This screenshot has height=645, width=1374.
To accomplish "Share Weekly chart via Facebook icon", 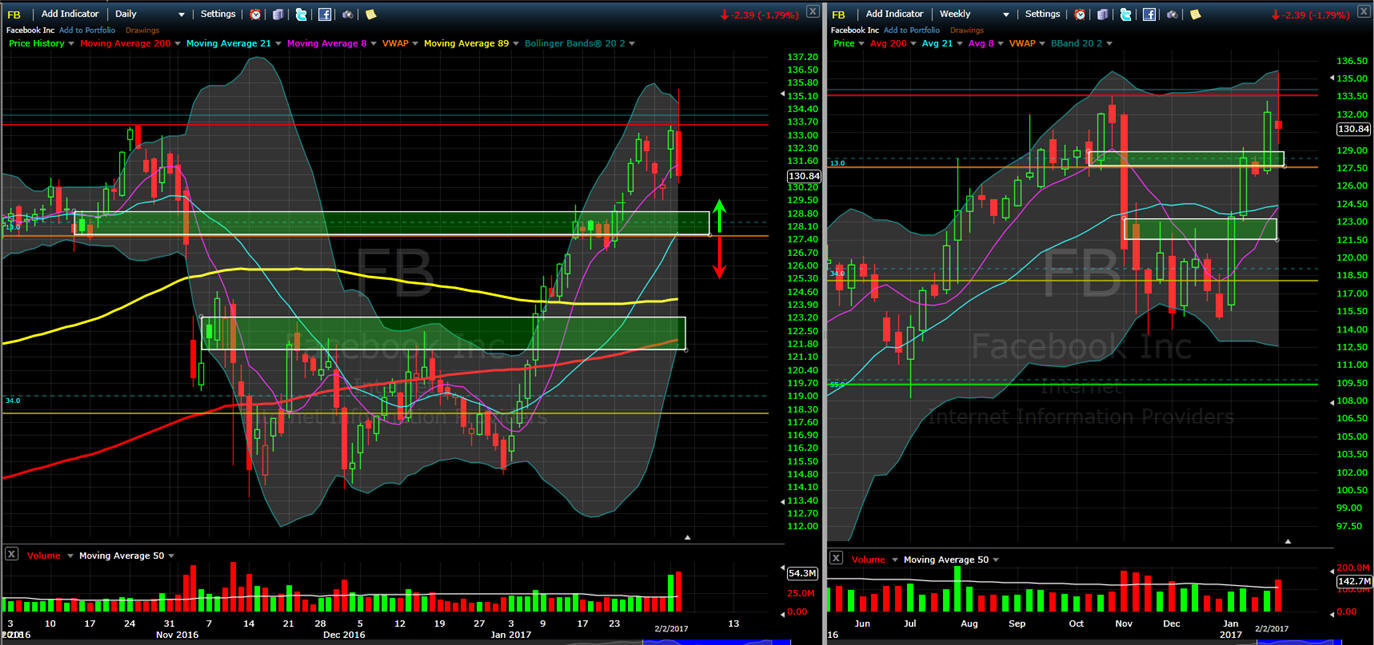I will tap(1149, 14).
